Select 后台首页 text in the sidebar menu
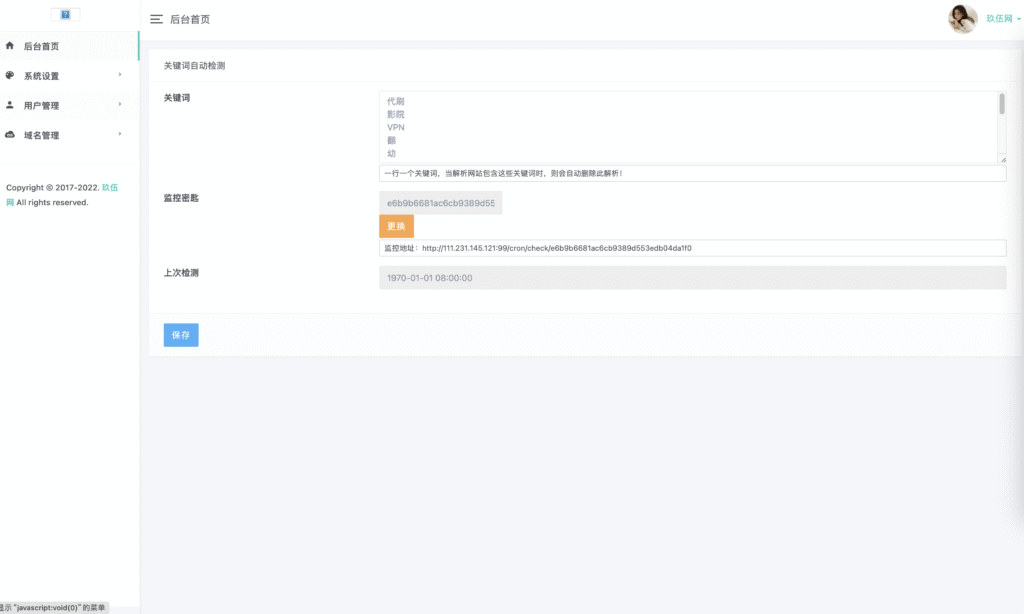 click(41, 46)
